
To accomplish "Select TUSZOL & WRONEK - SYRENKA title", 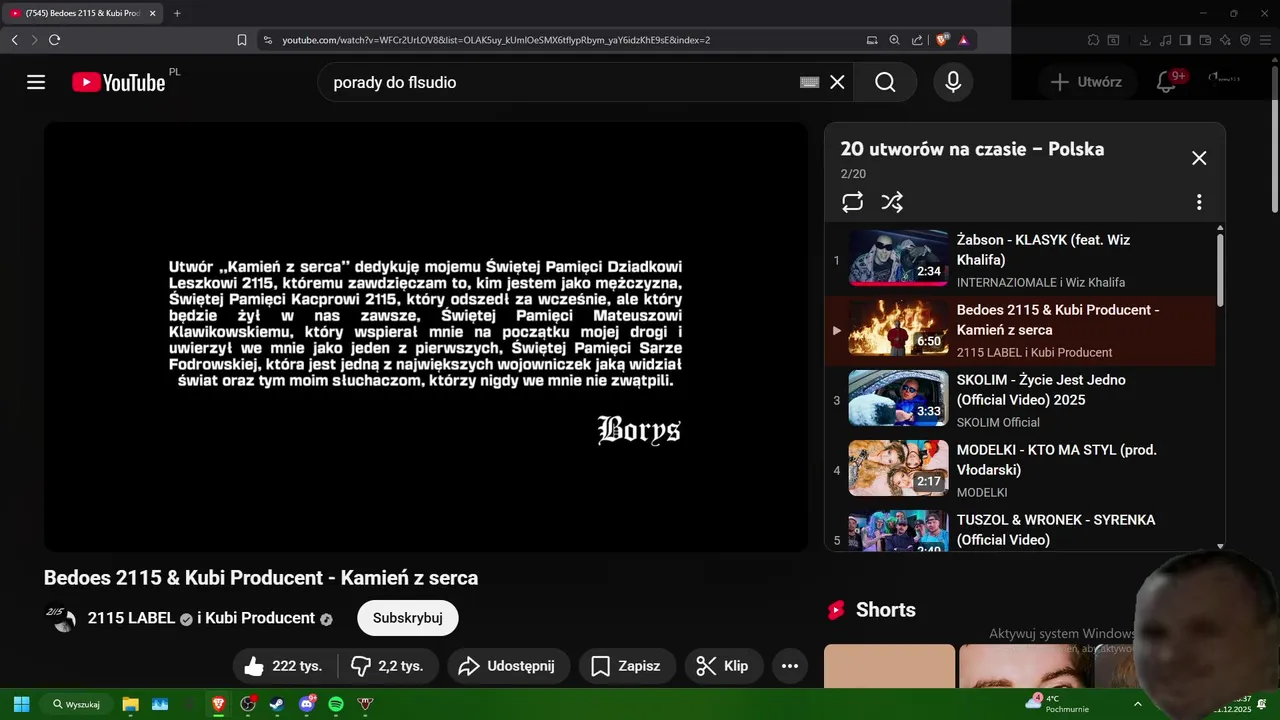I will coord(1056,530).
